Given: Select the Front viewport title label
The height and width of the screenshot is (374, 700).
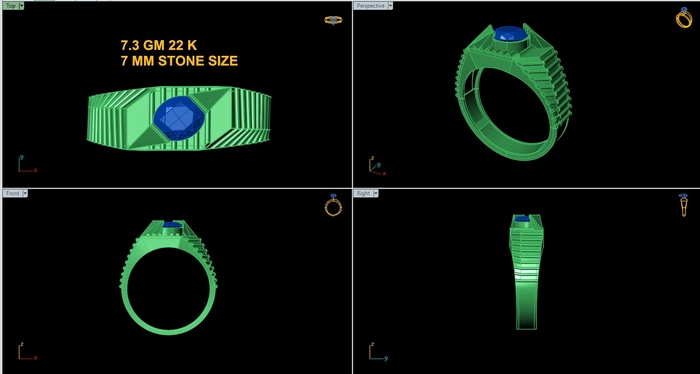Looking at the screenshot, I should pyautogui.click(x=12, y=193).
